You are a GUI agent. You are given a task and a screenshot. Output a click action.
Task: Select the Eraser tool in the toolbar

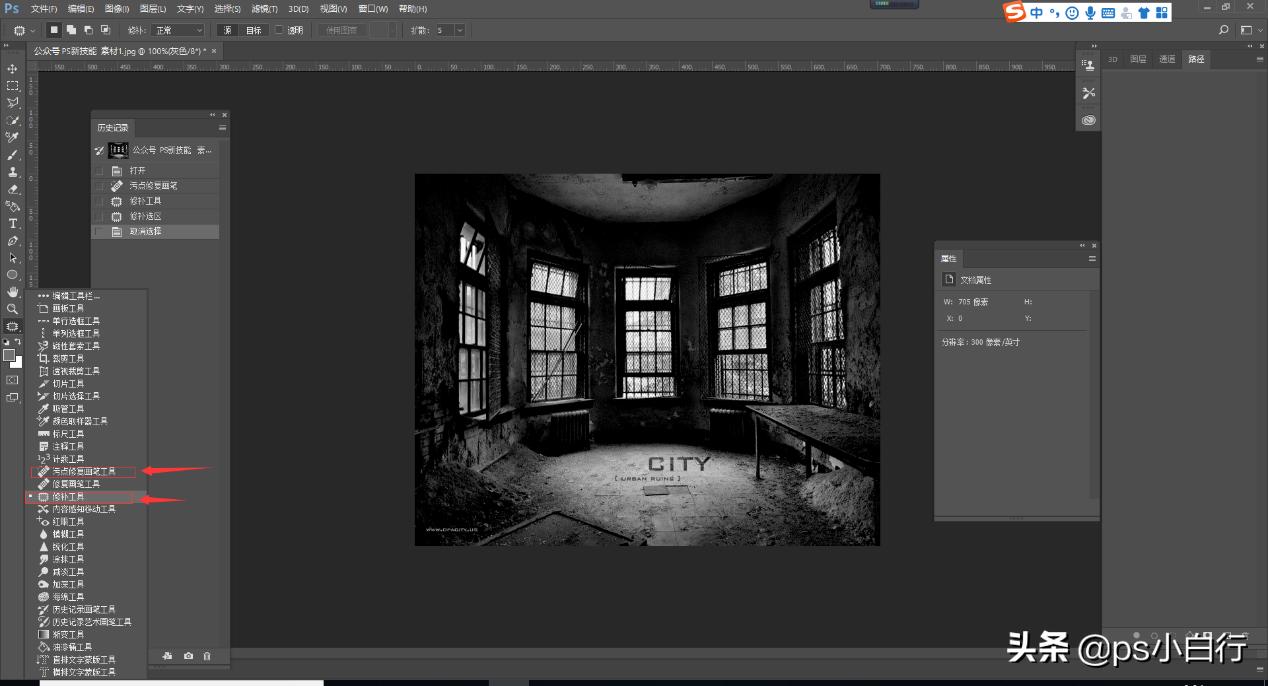pos(13,189)
